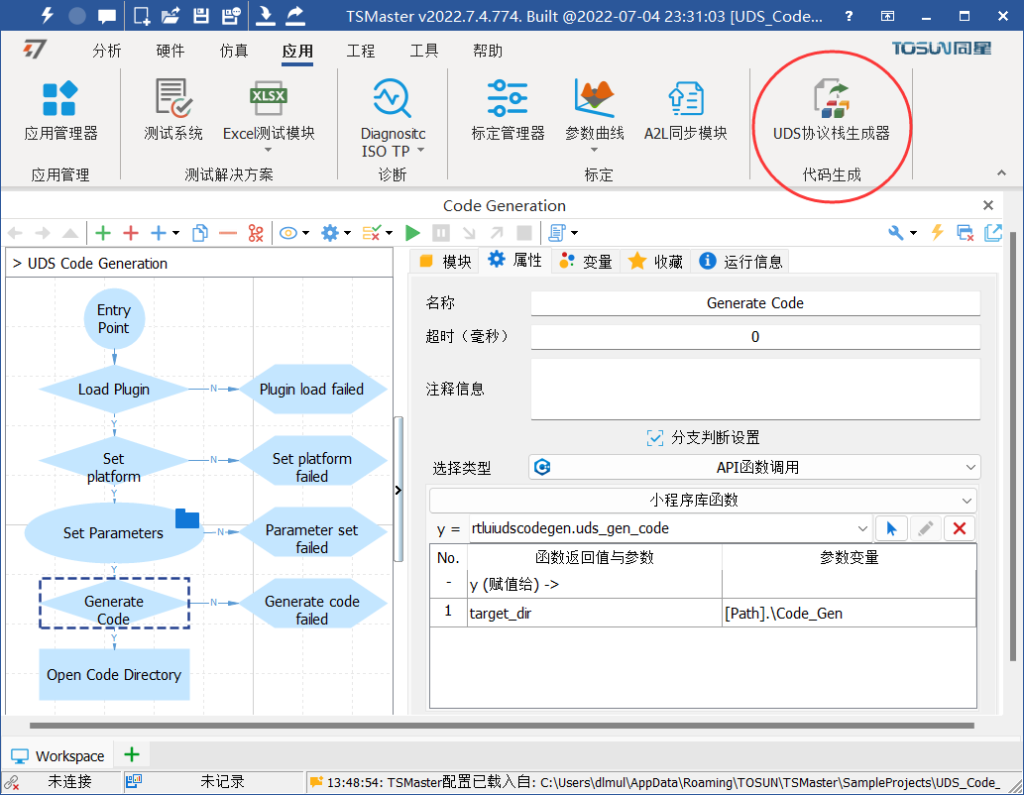
Task: Open the 工程 ribbon menu
Action: pyautogui.click(x=361, y=51)
